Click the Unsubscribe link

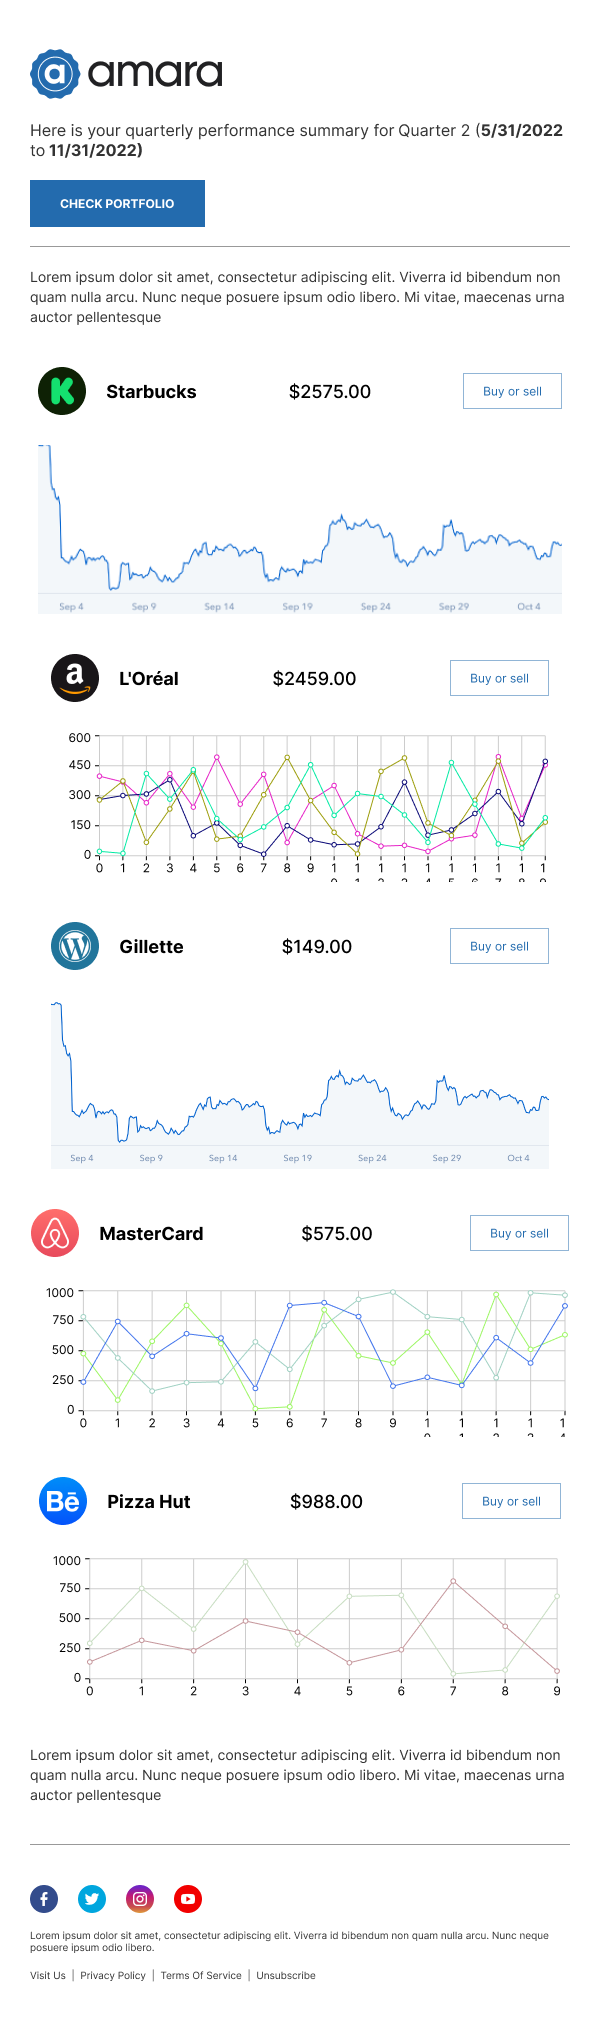[x=286, y=1975]
